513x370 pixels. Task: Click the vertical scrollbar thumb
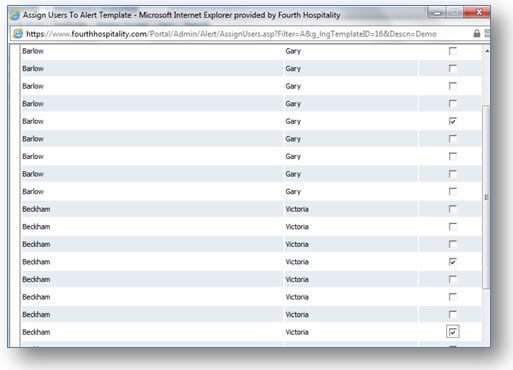coord(486,197)
